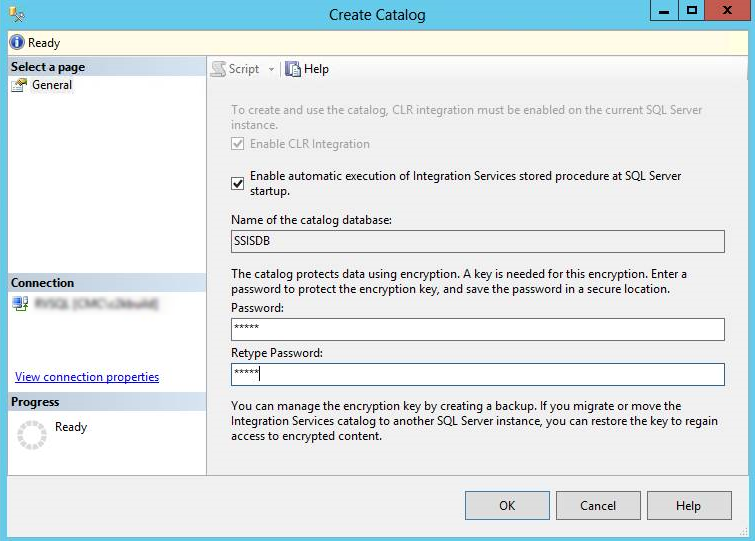Viewport: 755px width, 541px height.
Task: Click the blurred server connection name
Action: click(x=96, y=304)
